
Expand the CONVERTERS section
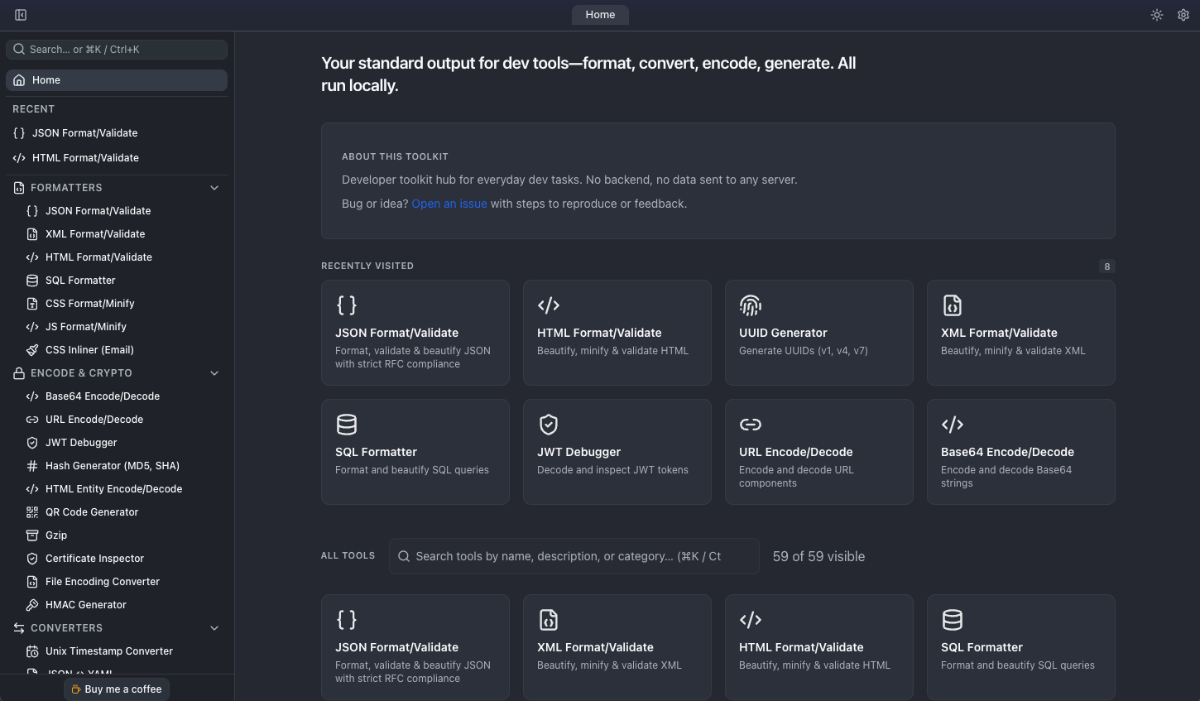click(x=214, y=628)
